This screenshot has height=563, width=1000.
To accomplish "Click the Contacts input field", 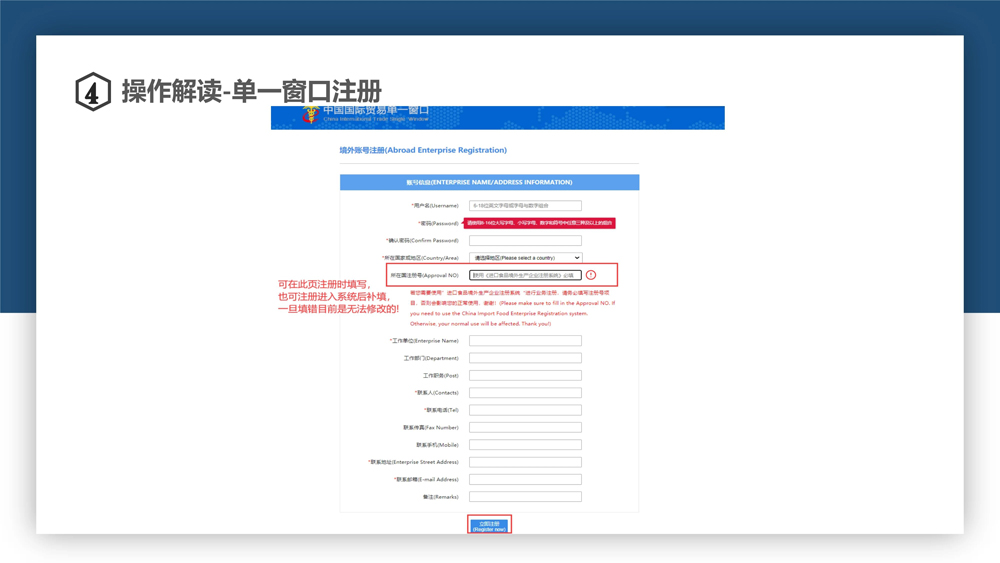I will tap(525, 393).
